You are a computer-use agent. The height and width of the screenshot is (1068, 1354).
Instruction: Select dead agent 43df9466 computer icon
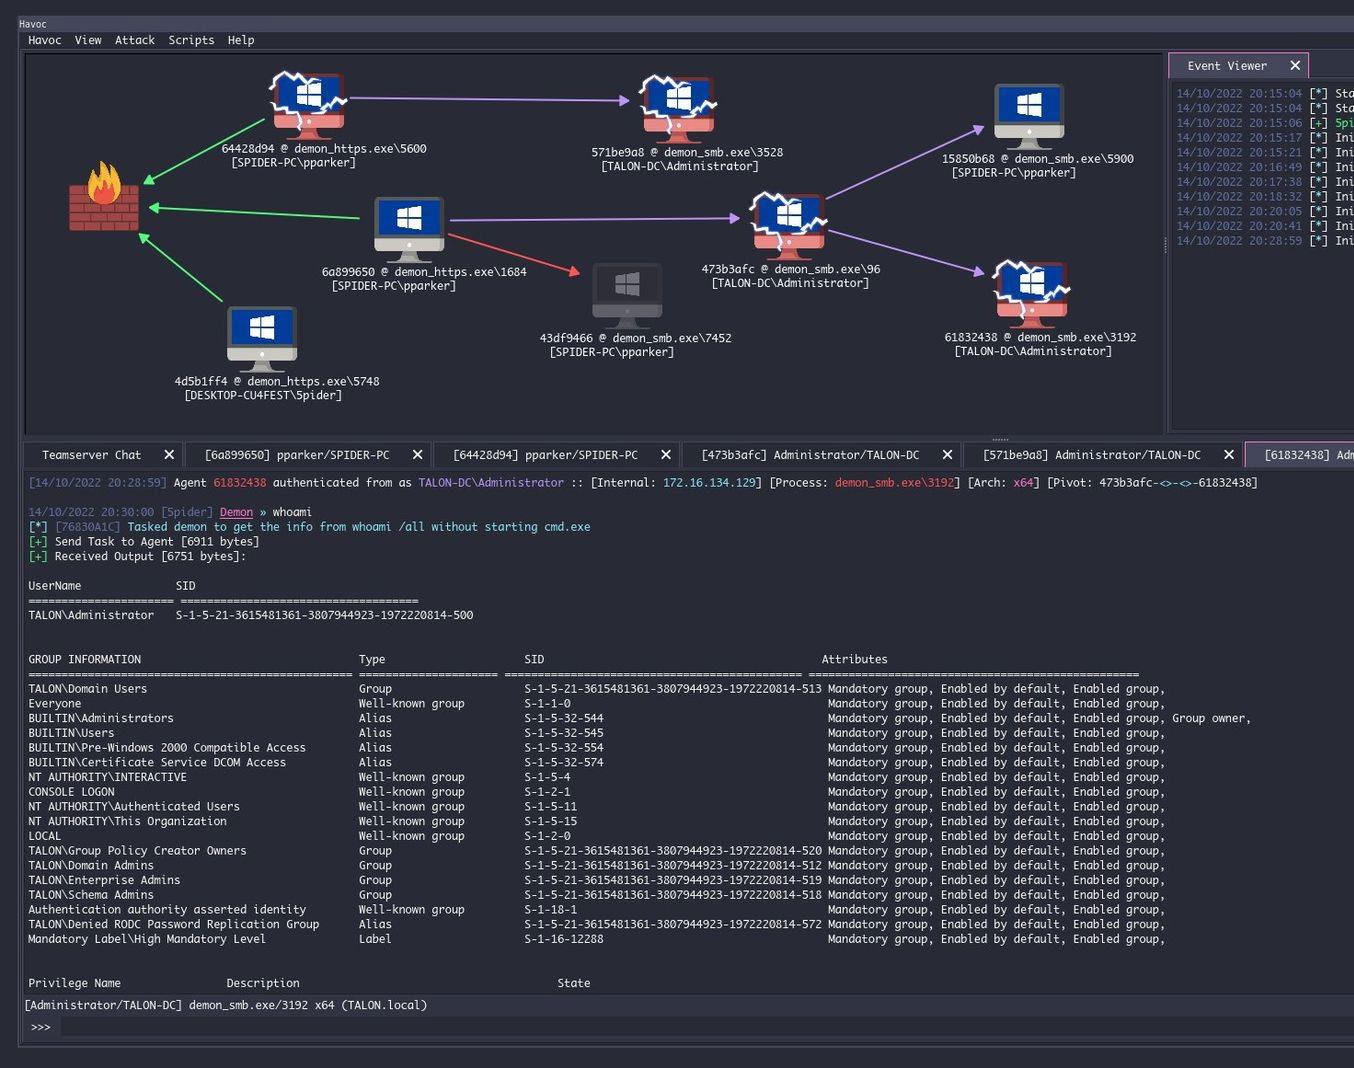627,296
